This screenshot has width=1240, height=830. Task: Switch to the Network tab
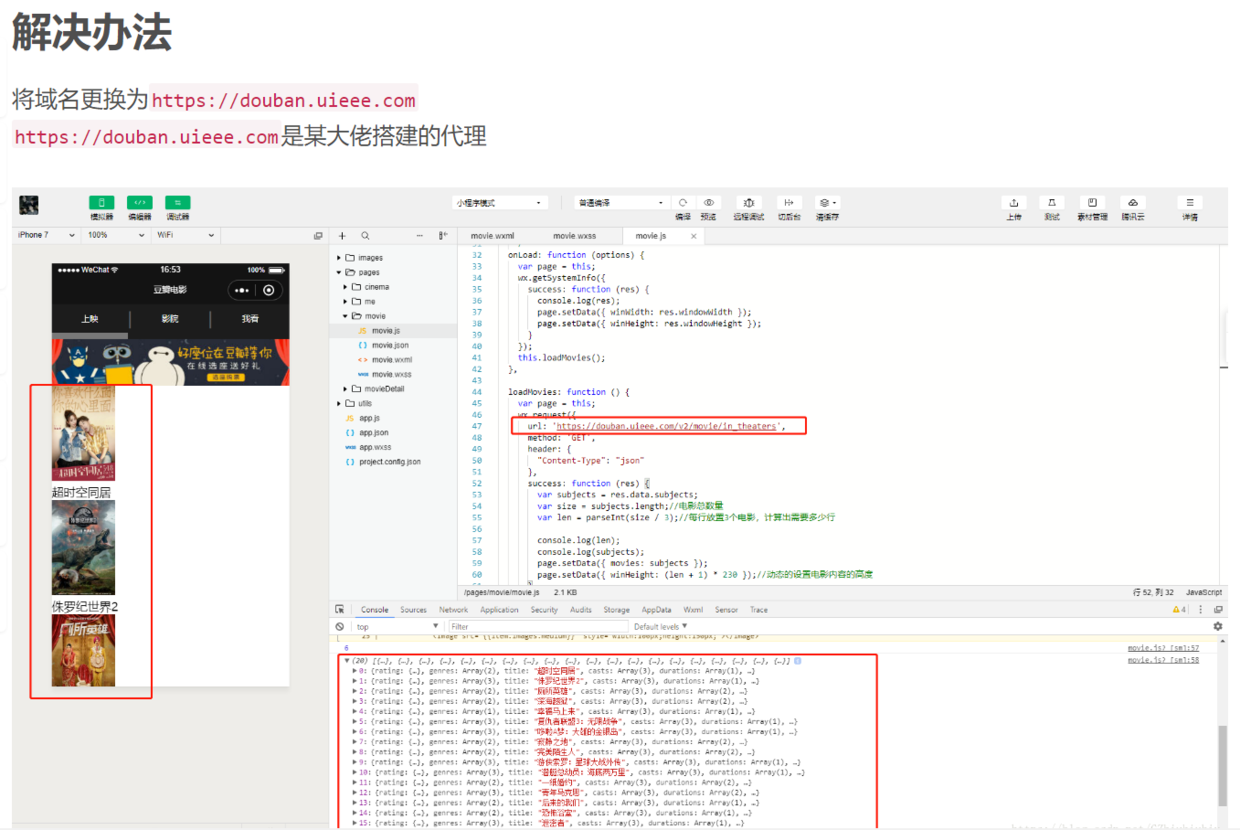click(x=453, y=609)
